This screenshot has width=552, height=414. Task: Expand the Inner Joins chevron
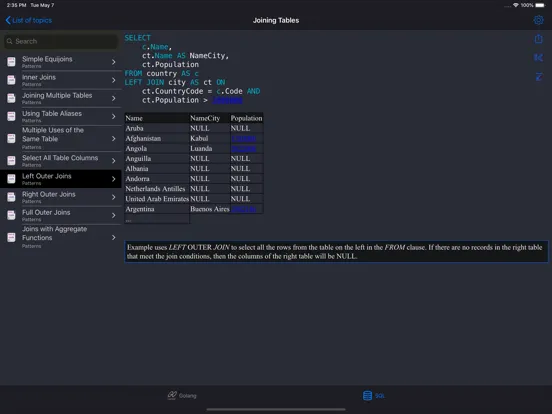click(x=113, y=80)
